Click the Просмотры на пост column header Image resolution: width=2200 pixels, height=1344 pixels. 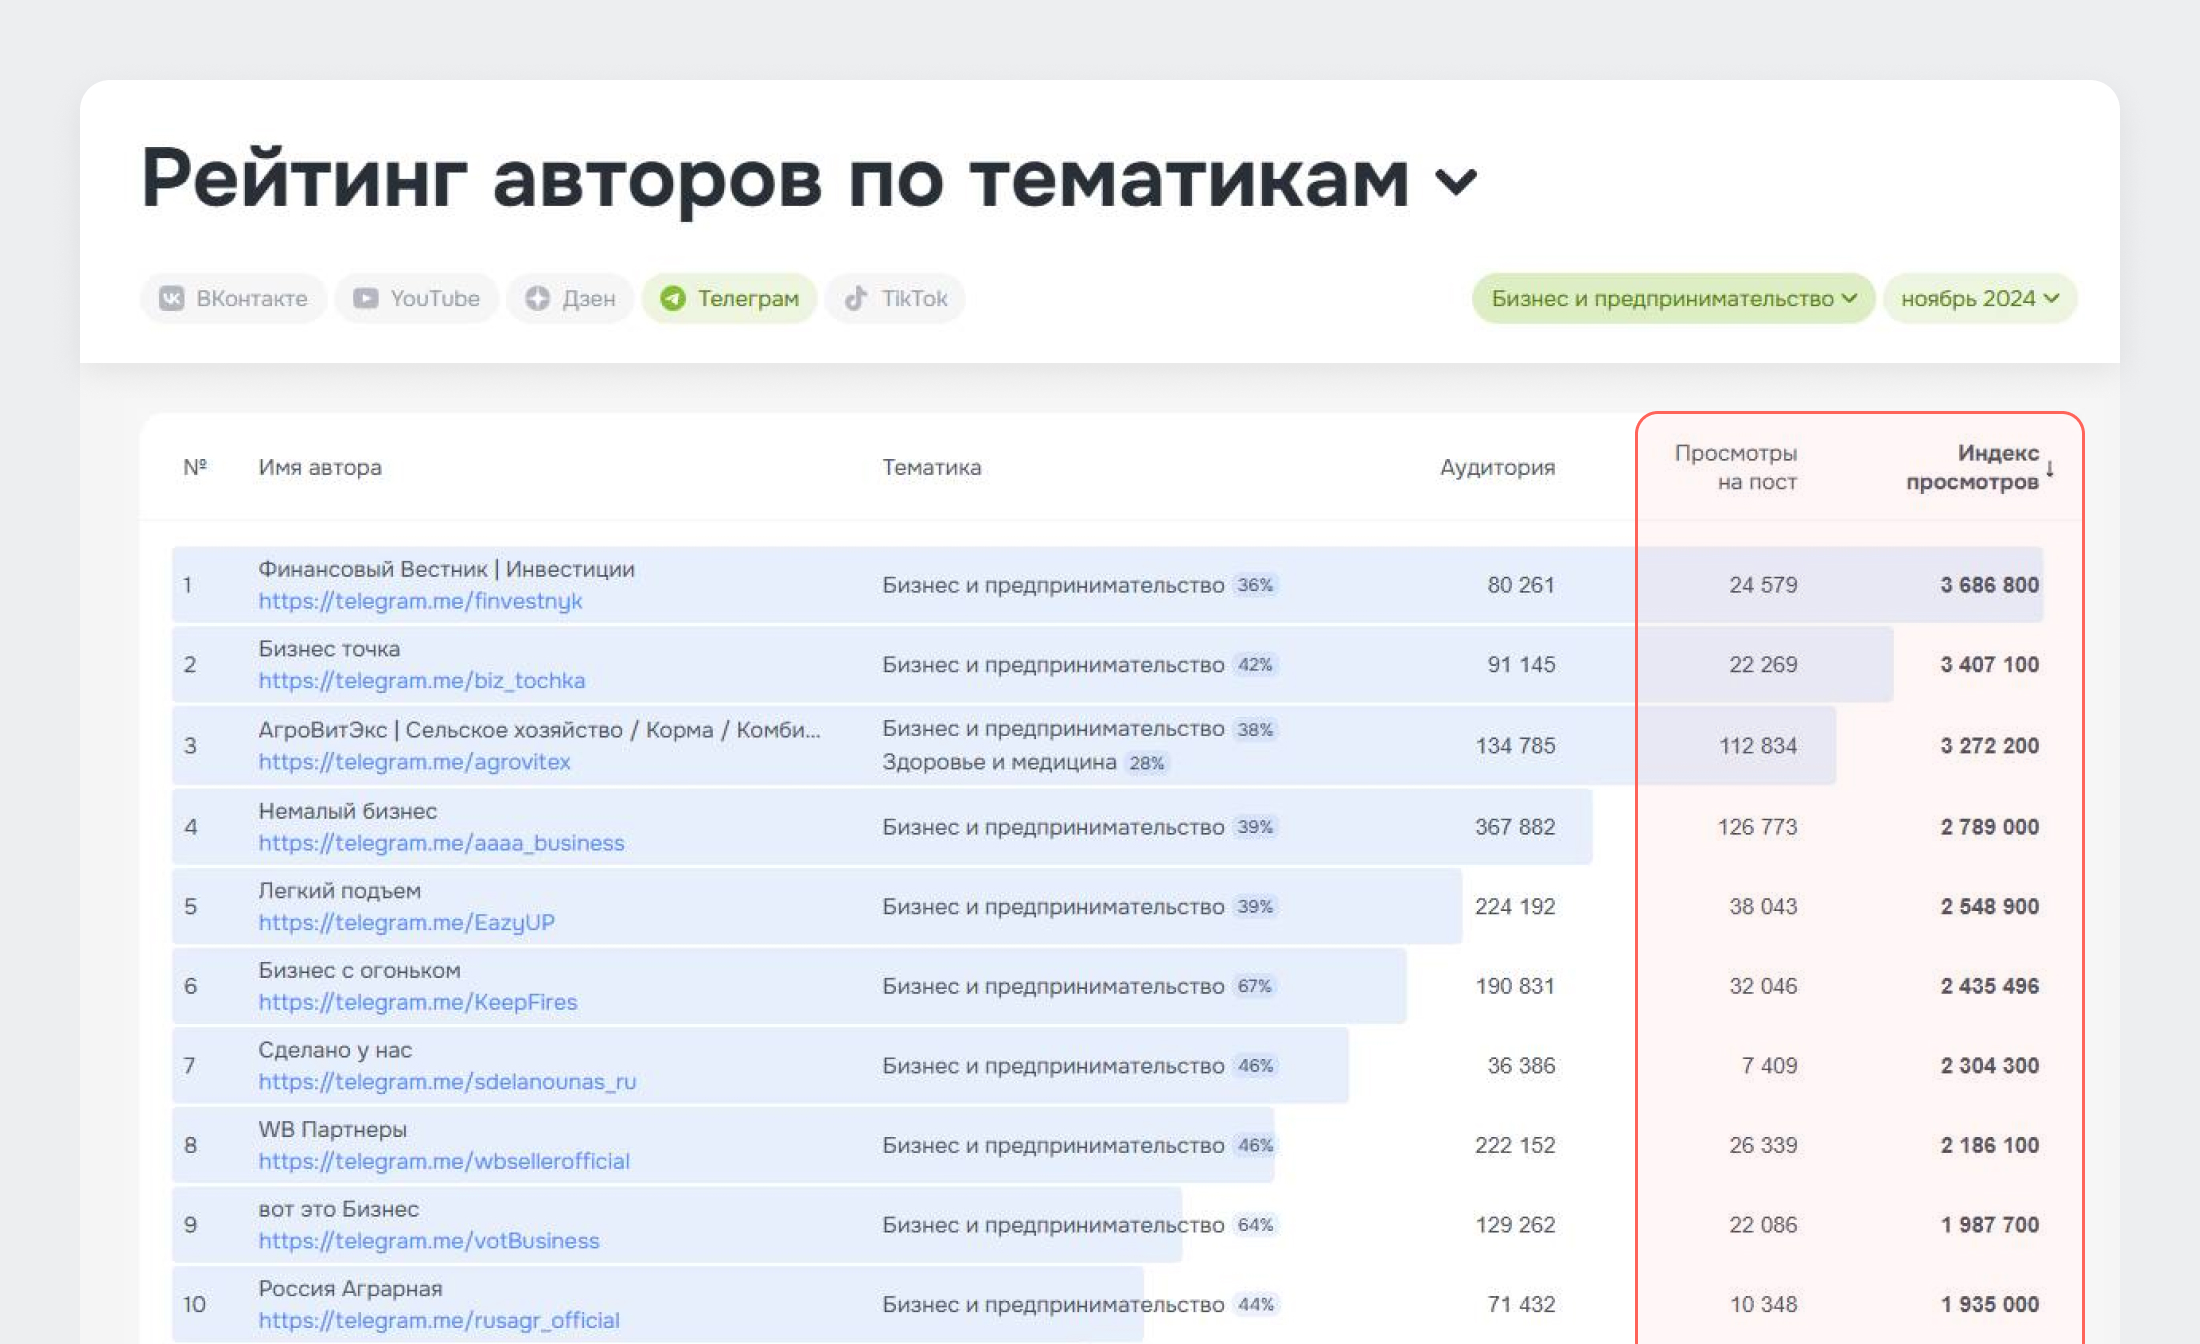(x=1736, y=467)
